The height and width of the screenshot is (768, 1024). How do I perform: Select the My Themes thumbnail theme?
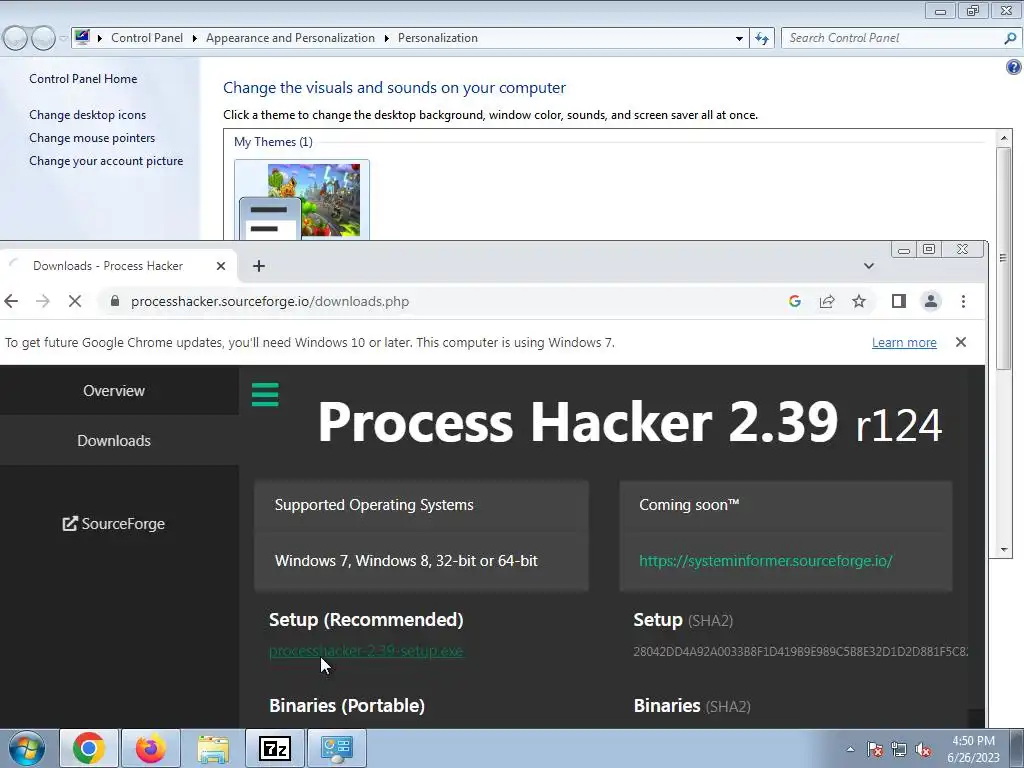tap(302, 200)
